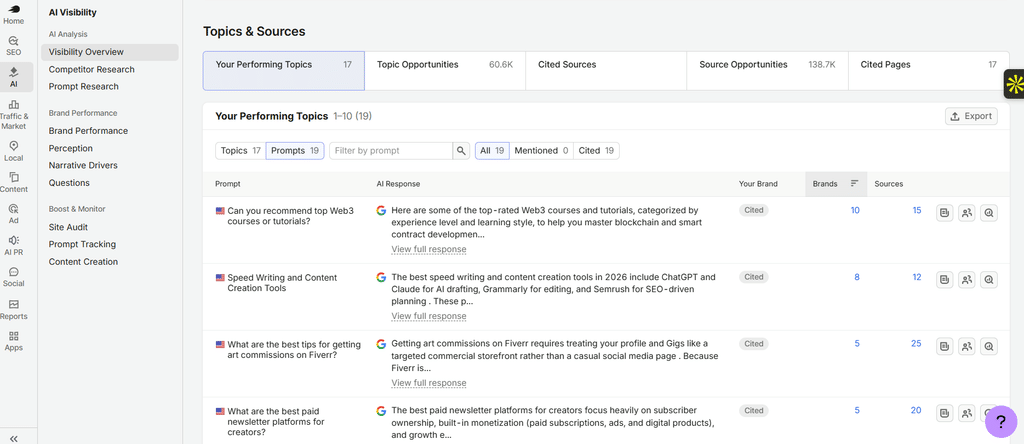Screen dimensions: 1024x444
Task: Click the search magnifier in prompt filter
Action: (461, 151)
